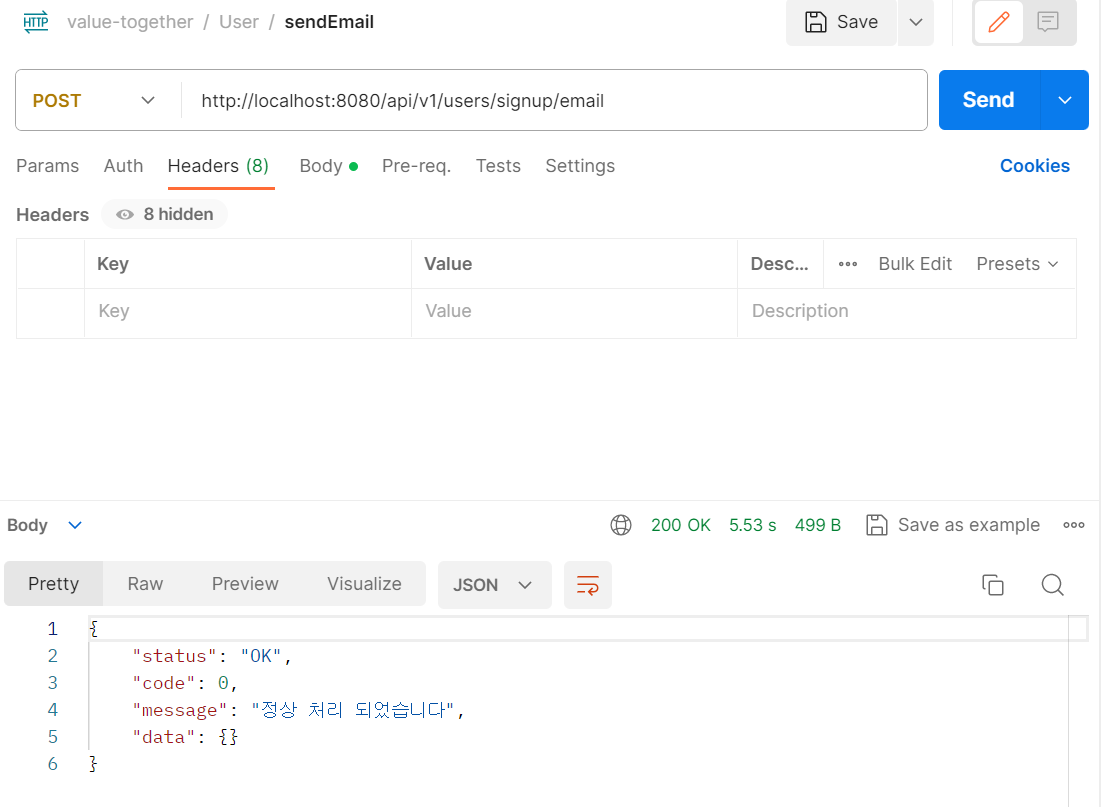Click the Save button
The image size is (1105, 807).
841,22
